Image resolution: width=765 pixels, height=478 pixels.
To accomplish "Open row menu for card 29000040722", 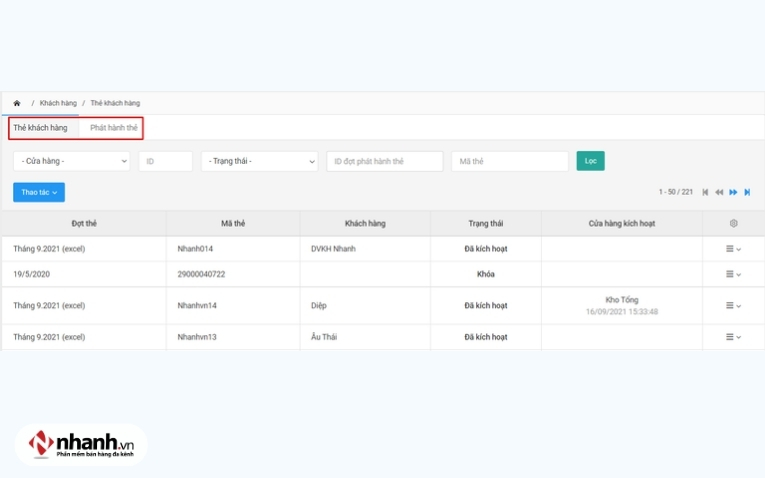I will pyautogui.click(x=733, y=274).
